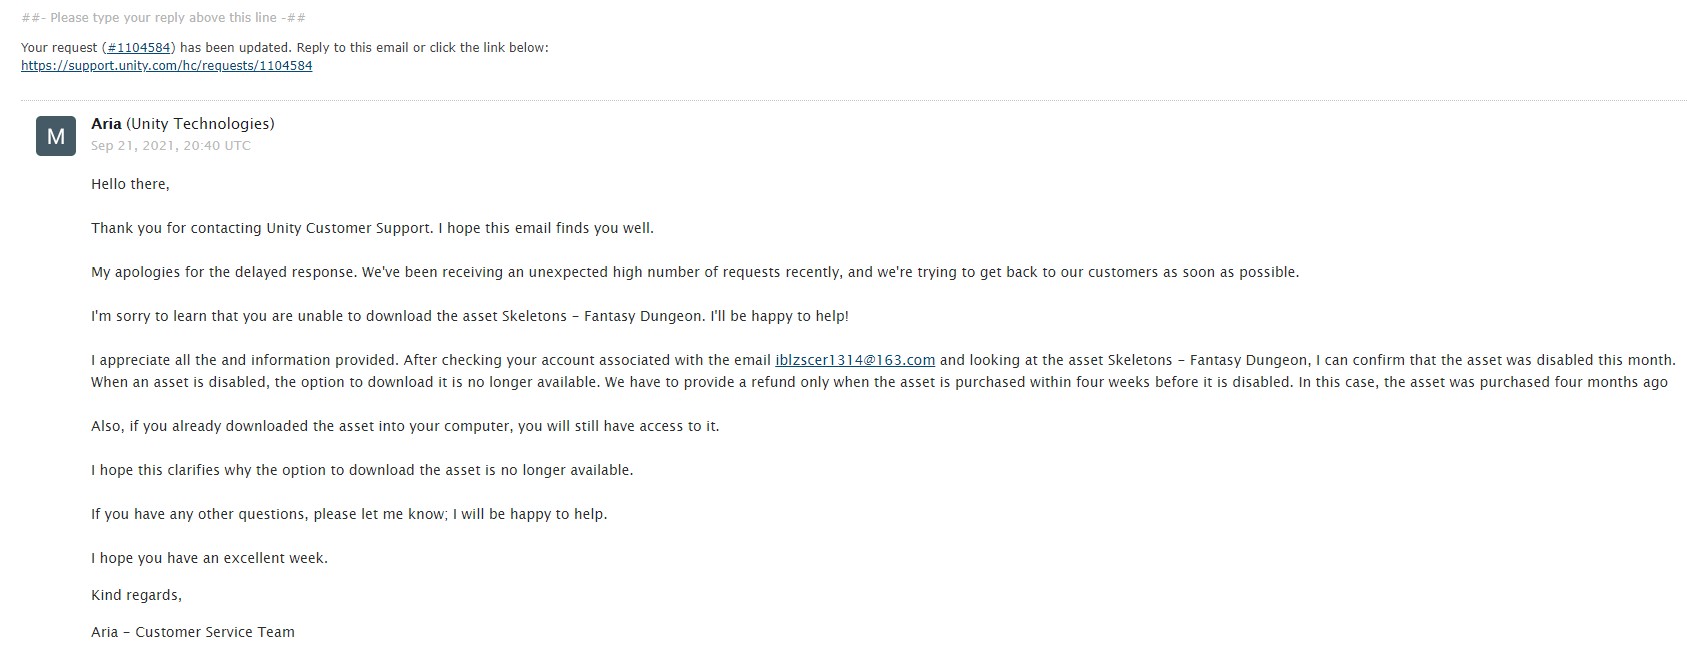Click the sender avatar icon labeled M
The image size is (1687, 658).
click(56, 136)
